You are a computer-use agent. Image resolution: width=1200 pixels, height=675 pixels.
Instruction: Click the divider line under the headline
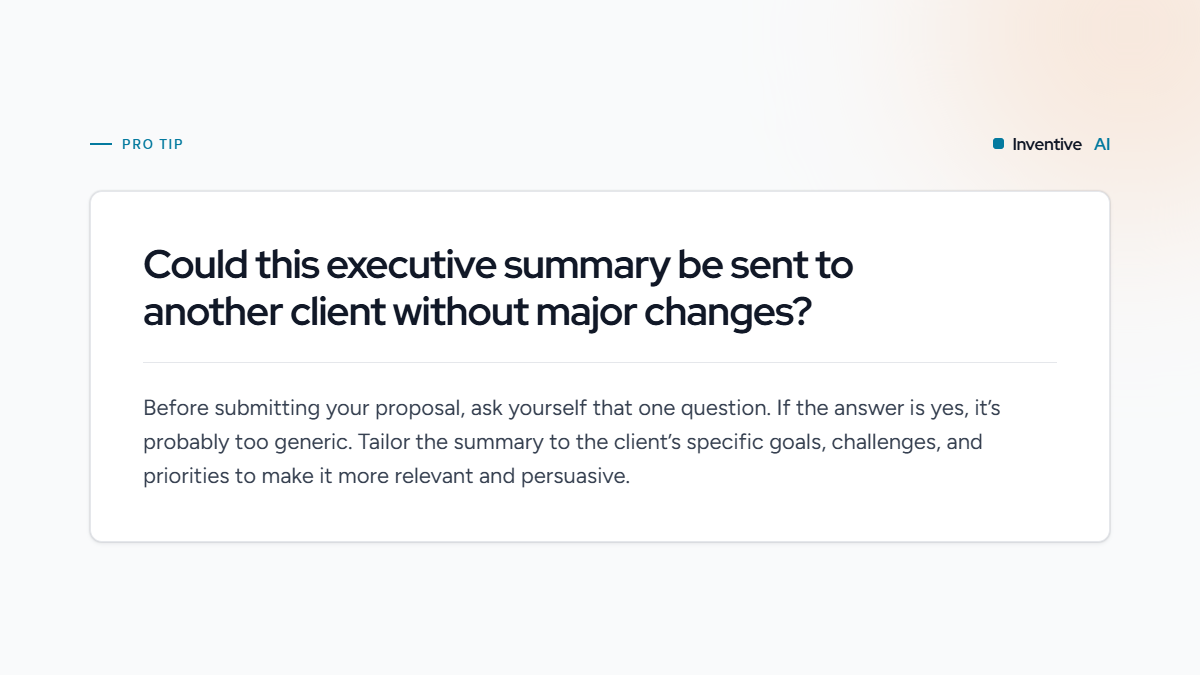coord(600,362)
